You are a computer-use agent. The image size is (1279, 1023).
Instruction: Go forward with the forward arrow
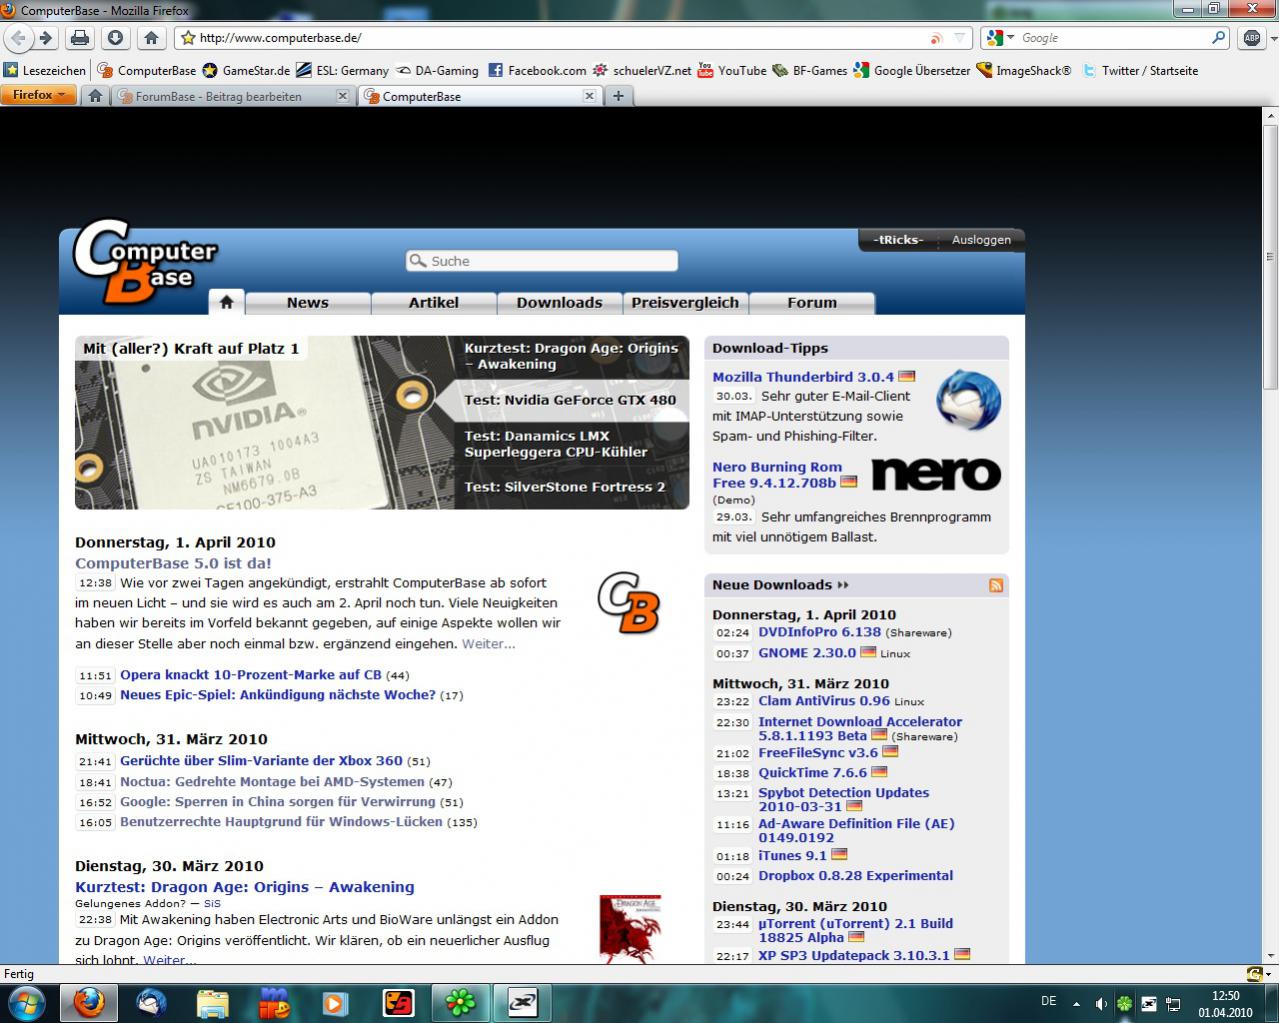click(x=46, y=38)
